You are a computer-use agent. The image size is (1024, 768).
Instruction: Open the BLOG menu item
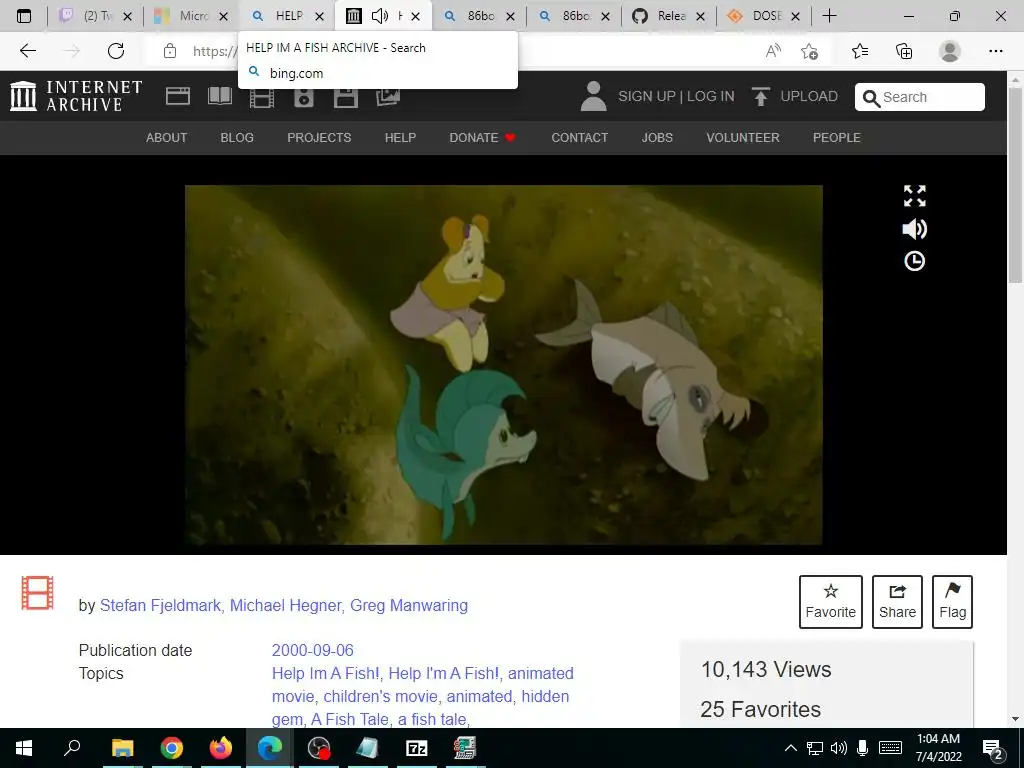[237, 138]
